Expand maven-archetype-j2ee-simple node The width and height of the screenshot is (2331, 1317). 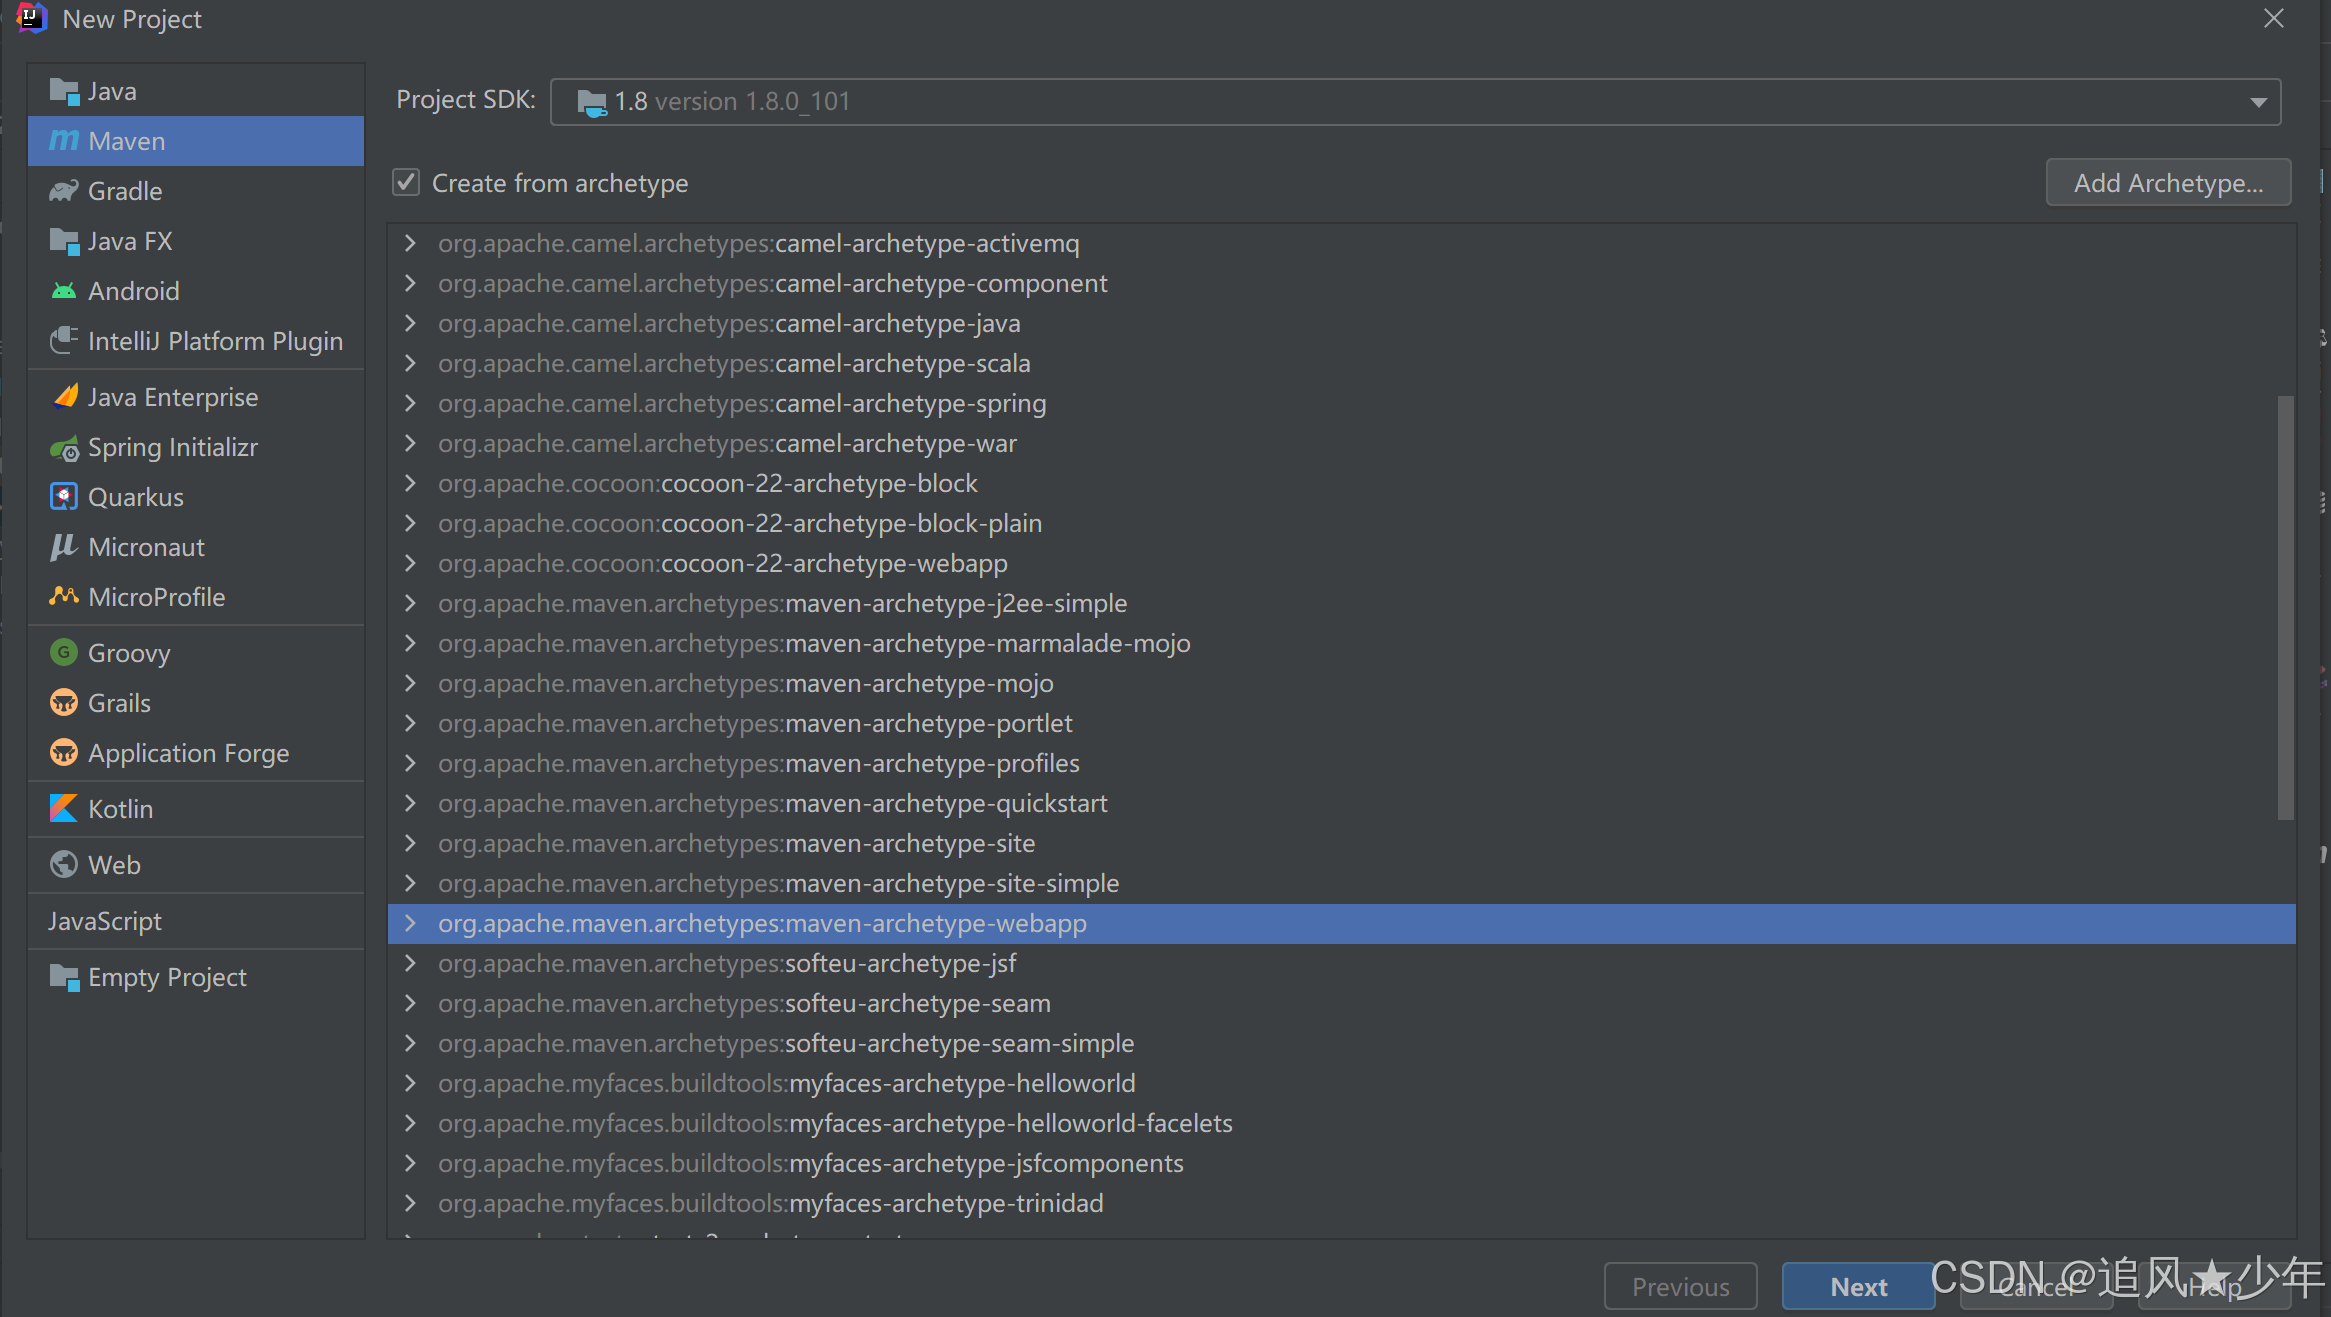(410, 603)
